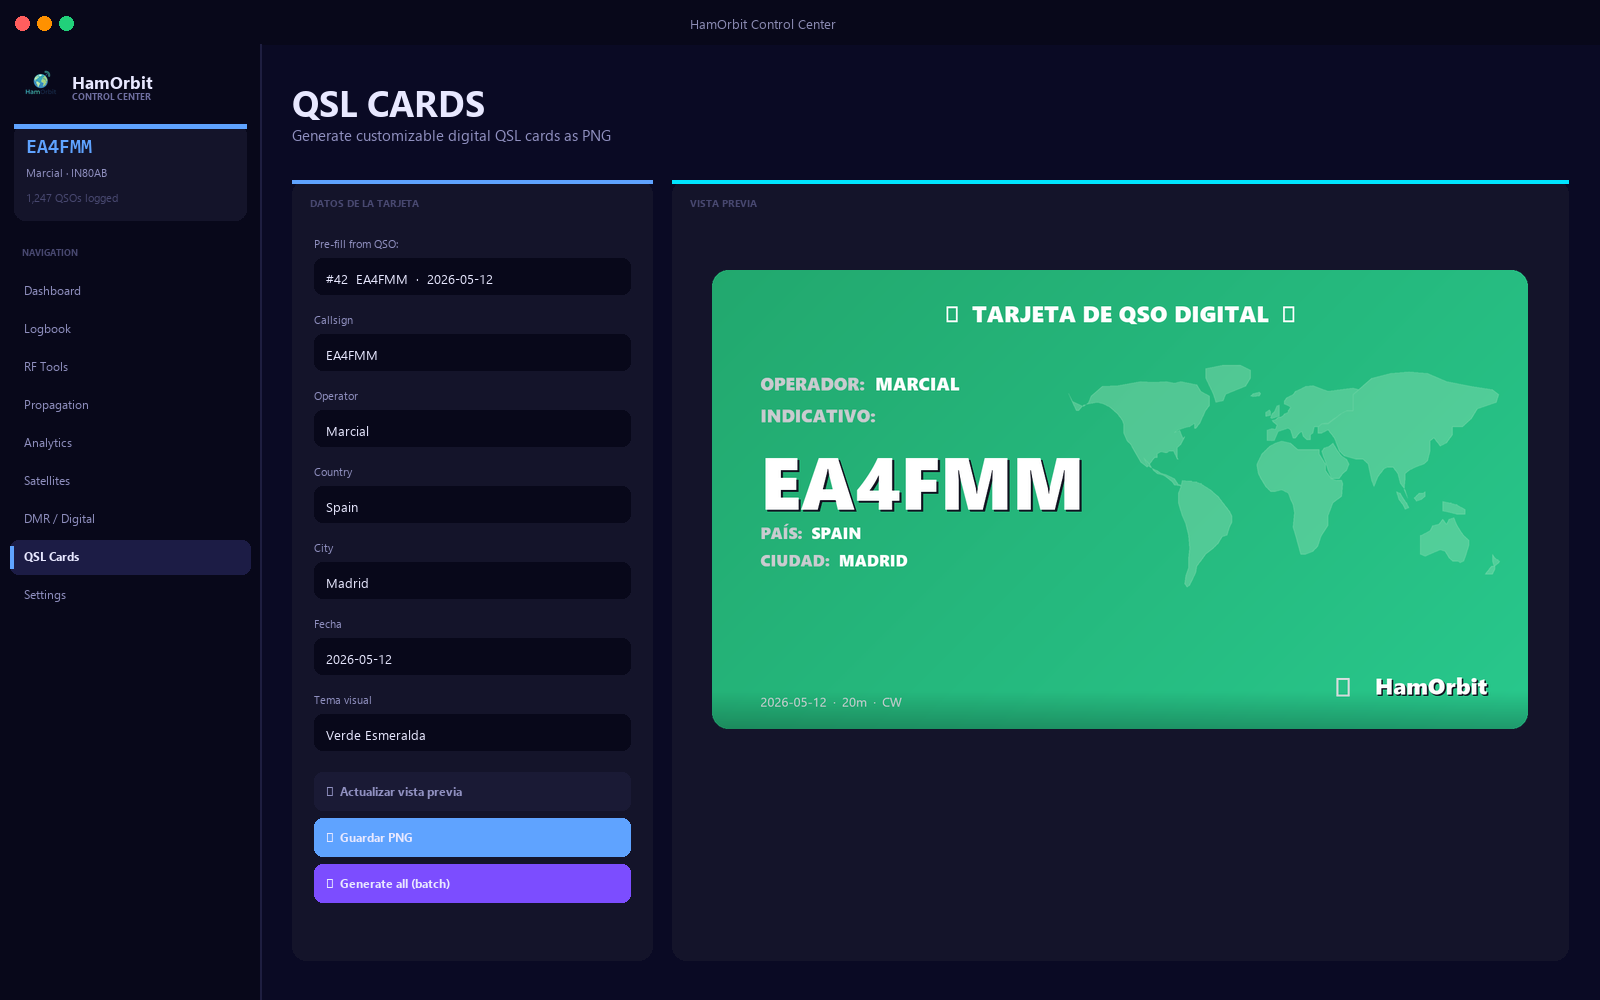Open the Propagation page
Screen dimensions: 1600x1000
[x=130, y=405]
